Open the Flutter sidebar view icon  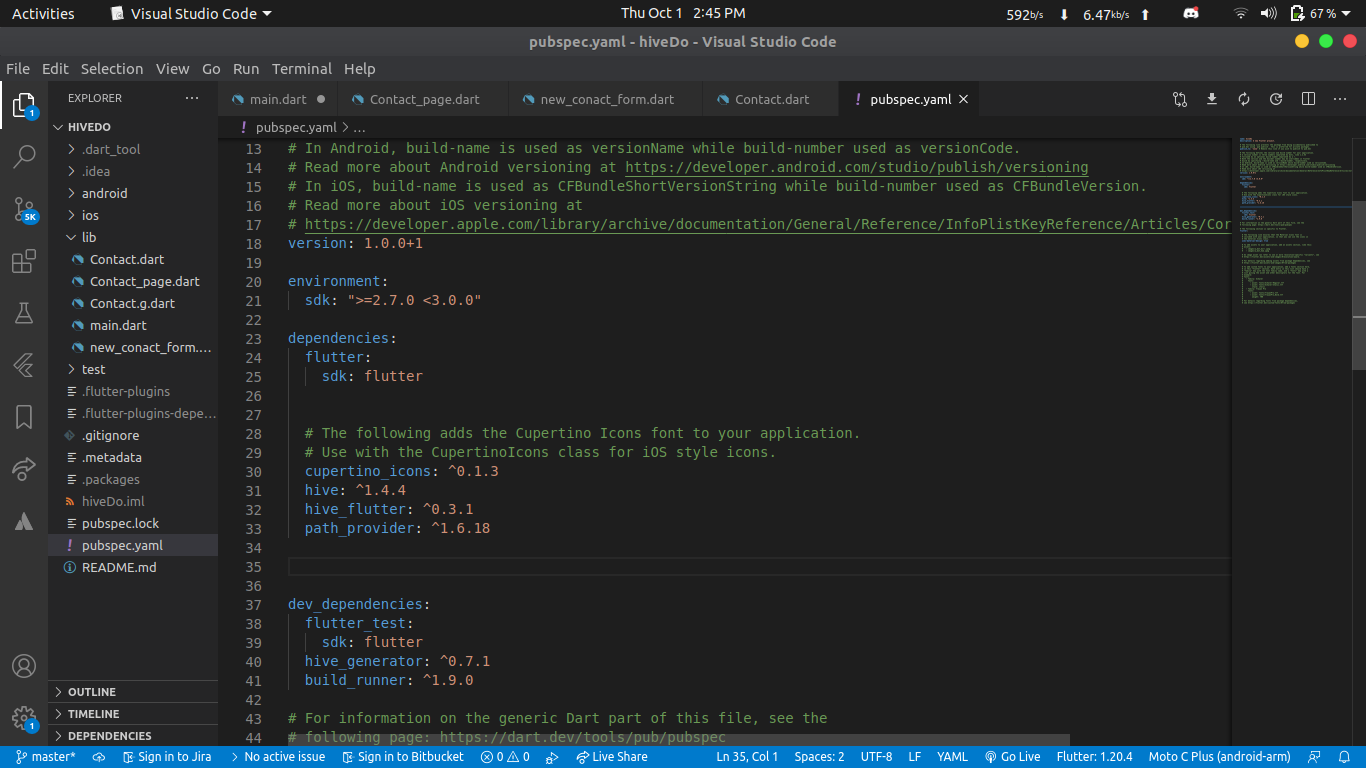point(24,365)
